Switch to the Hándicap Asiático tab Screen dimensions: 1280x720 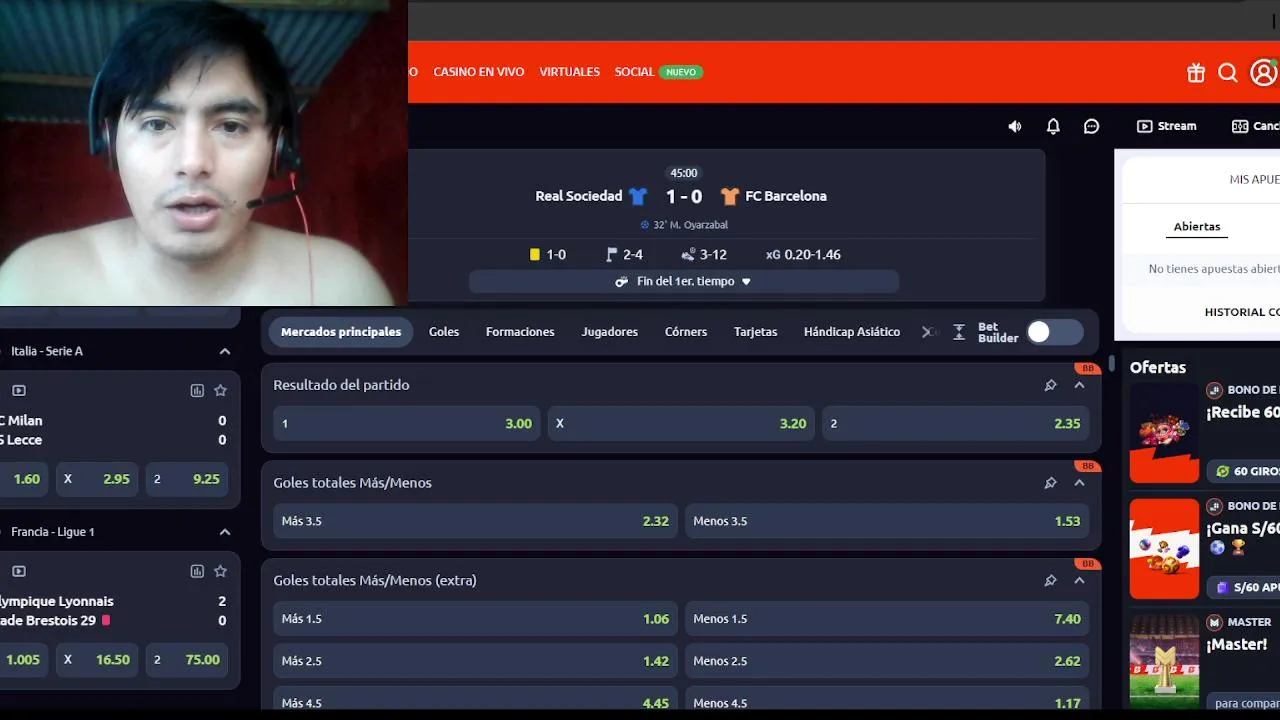(852, 332)
